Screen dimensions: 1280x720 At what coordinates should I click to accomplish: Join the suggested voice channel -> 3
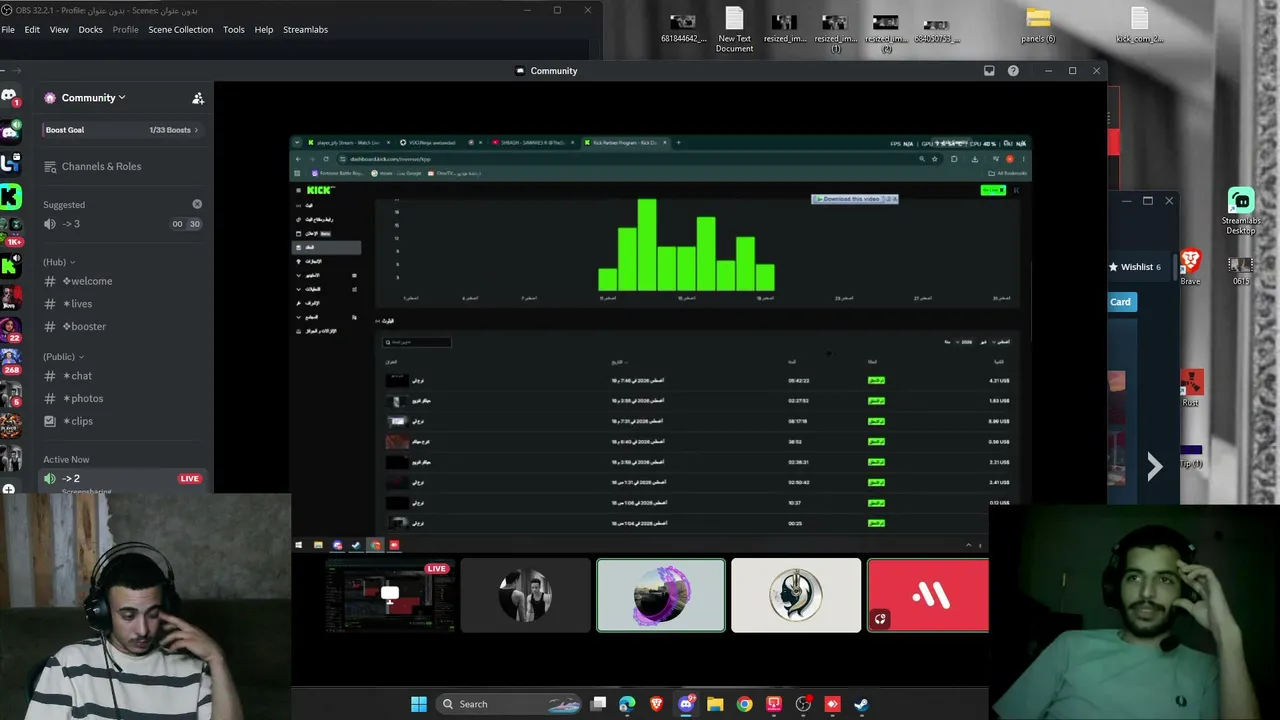(122, 224)
